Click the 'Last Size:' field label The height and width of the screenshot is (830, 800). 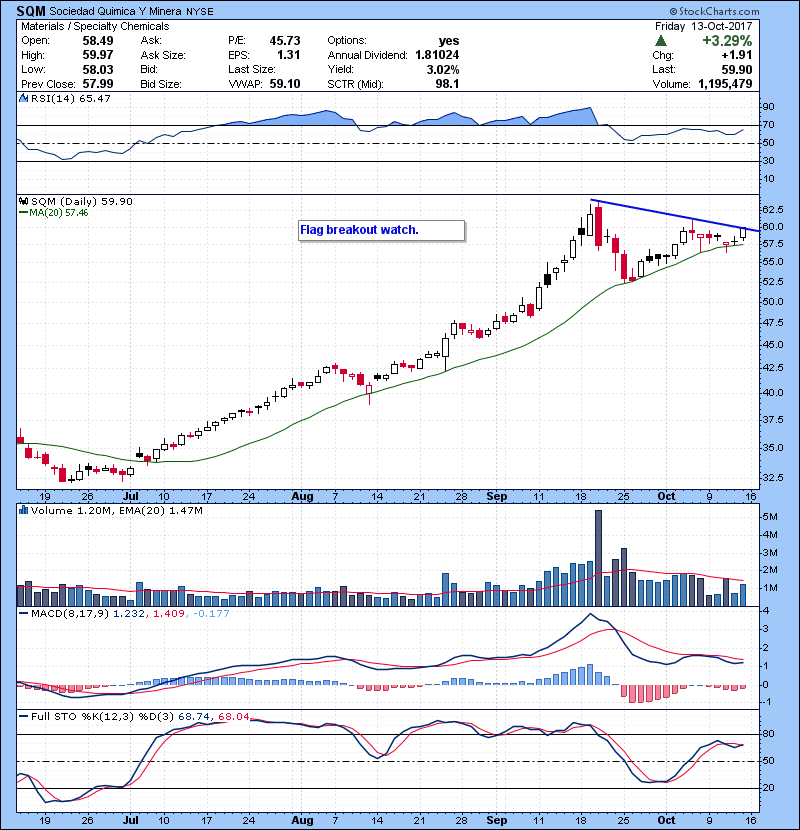point(251,69)
